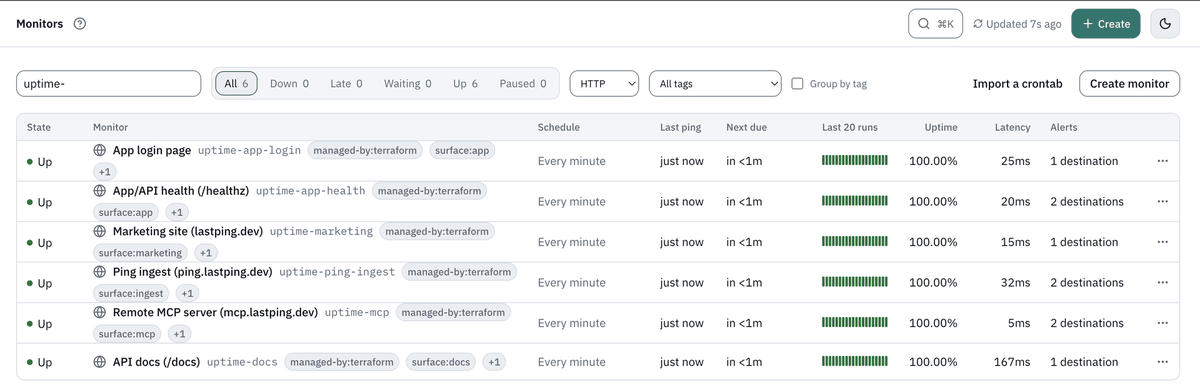Click the green Create button
Image resolution: width=1200 pixels, height=385 pixels.
tap(1106, 24)
